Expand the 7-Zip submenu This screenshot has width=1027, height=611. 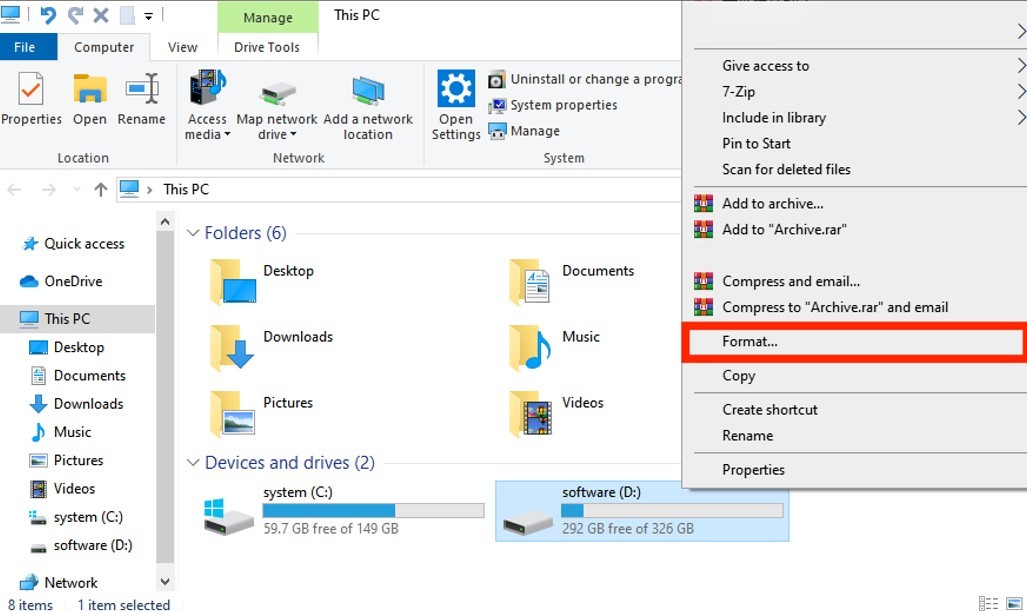[x=739, y=91]
